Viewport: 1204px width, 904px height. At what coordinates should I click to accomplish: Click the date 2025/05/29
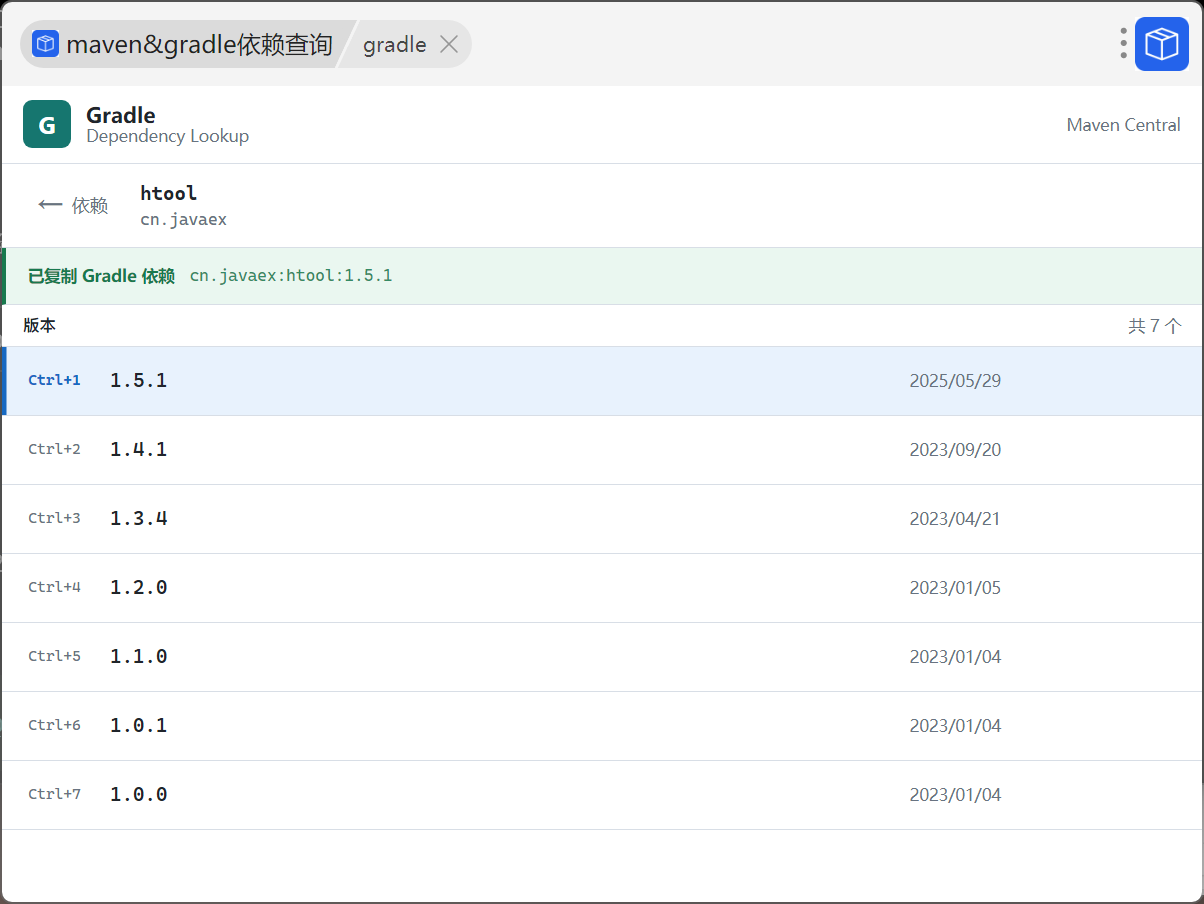click(x=955, y=381)
